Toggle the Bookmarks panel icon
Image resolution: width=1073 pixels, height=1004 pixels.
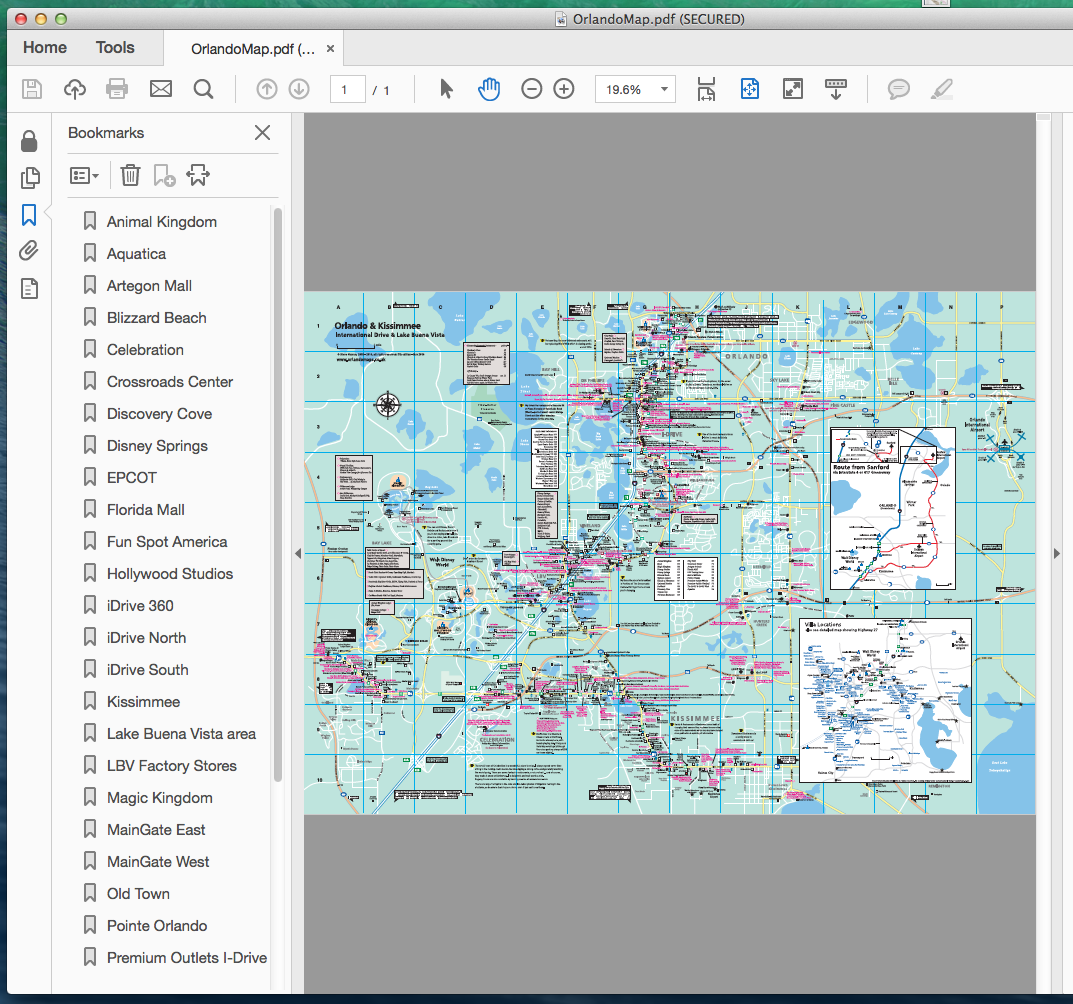(x=29, y=215)
